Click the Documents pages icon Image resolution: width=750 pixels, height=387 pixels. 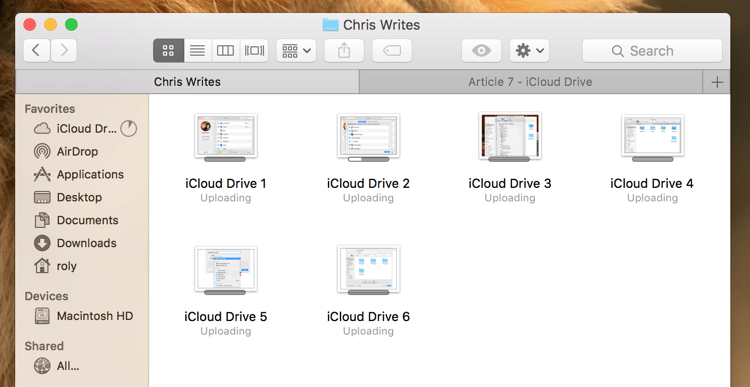click(x=42, y=220)
